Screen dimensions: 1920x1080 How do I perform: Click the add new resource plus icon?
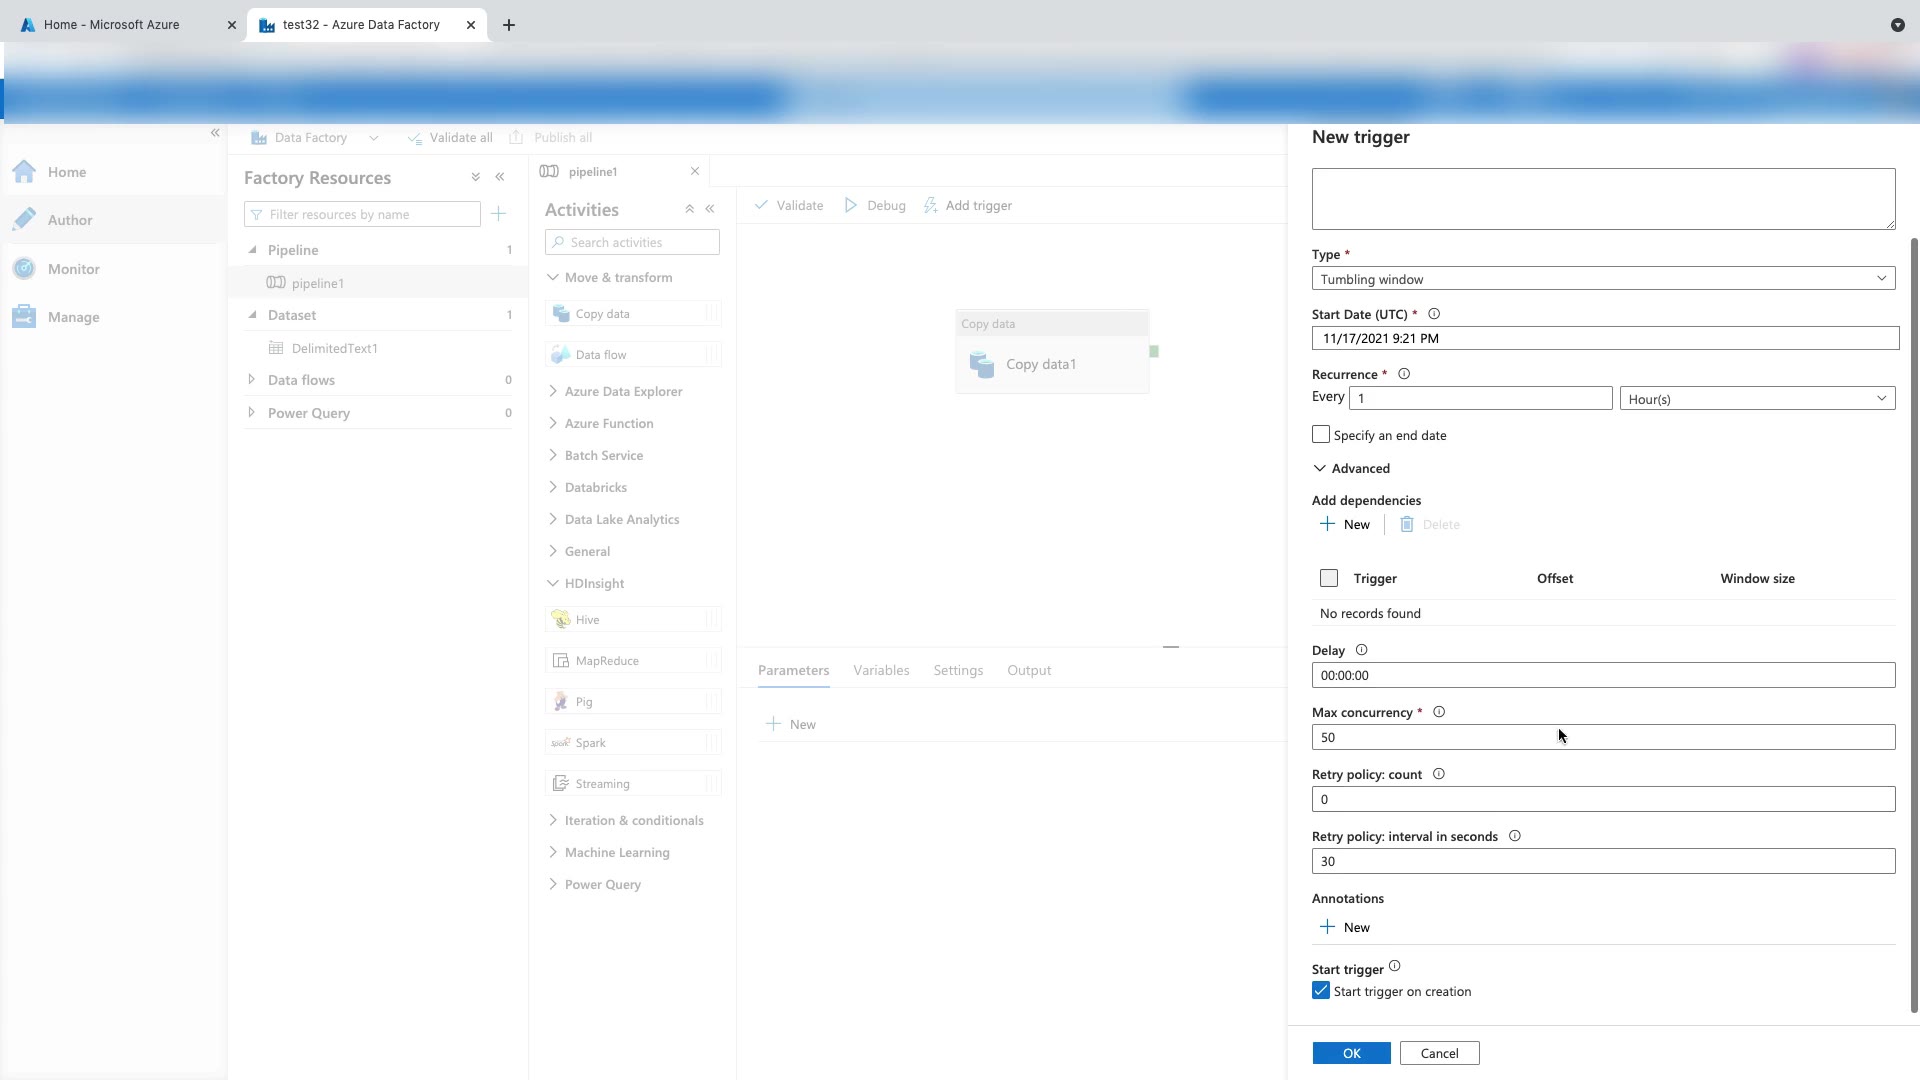click(499, 214)
